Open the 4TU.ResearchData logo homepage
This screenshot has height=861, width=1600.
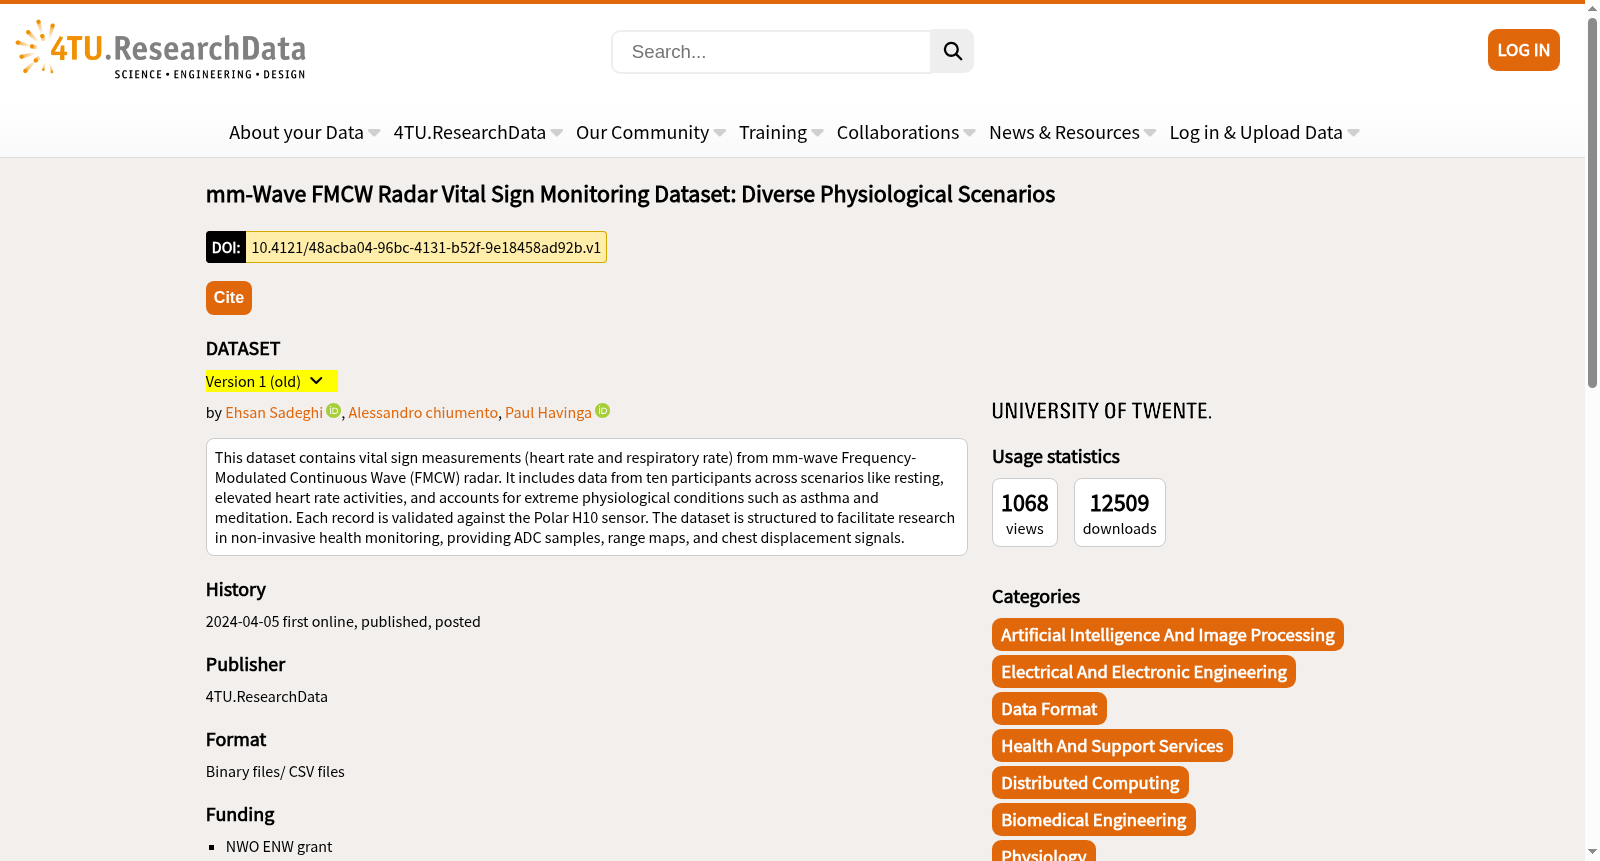pyautogui.click(x=161, y=49)
